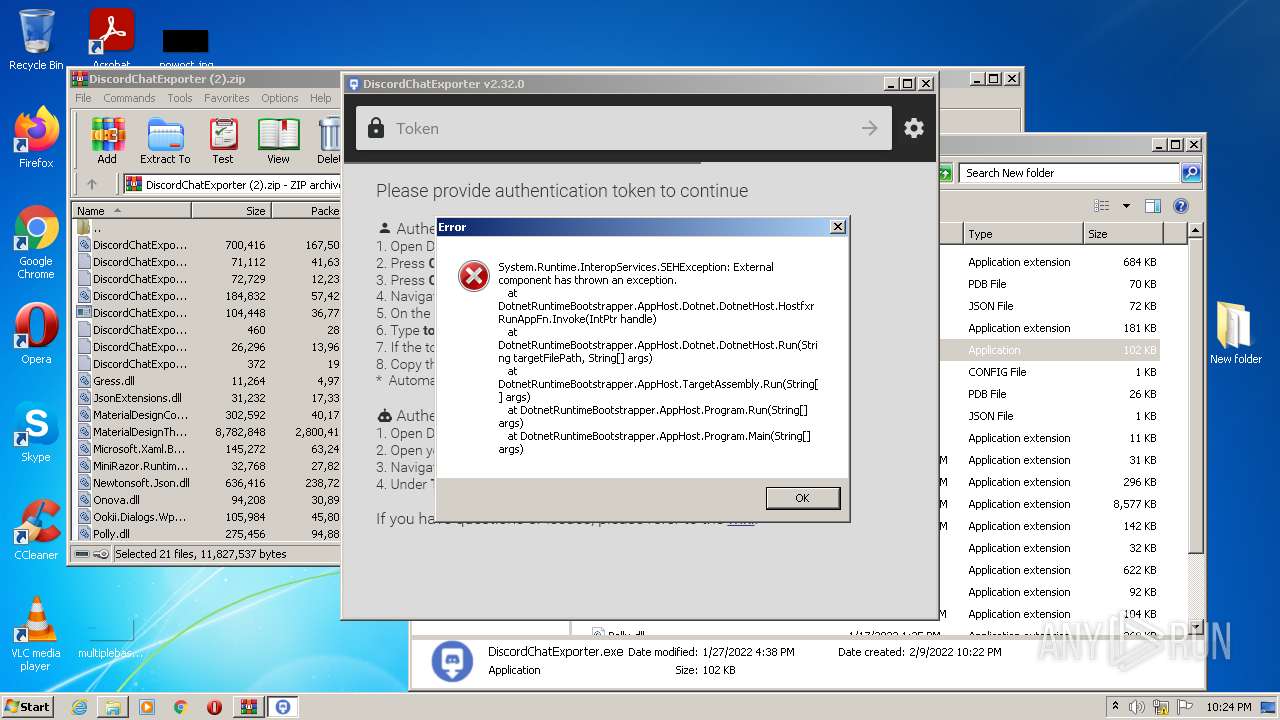
Task: Show hidden tray icons arrow
Action: pos(1116,706)
